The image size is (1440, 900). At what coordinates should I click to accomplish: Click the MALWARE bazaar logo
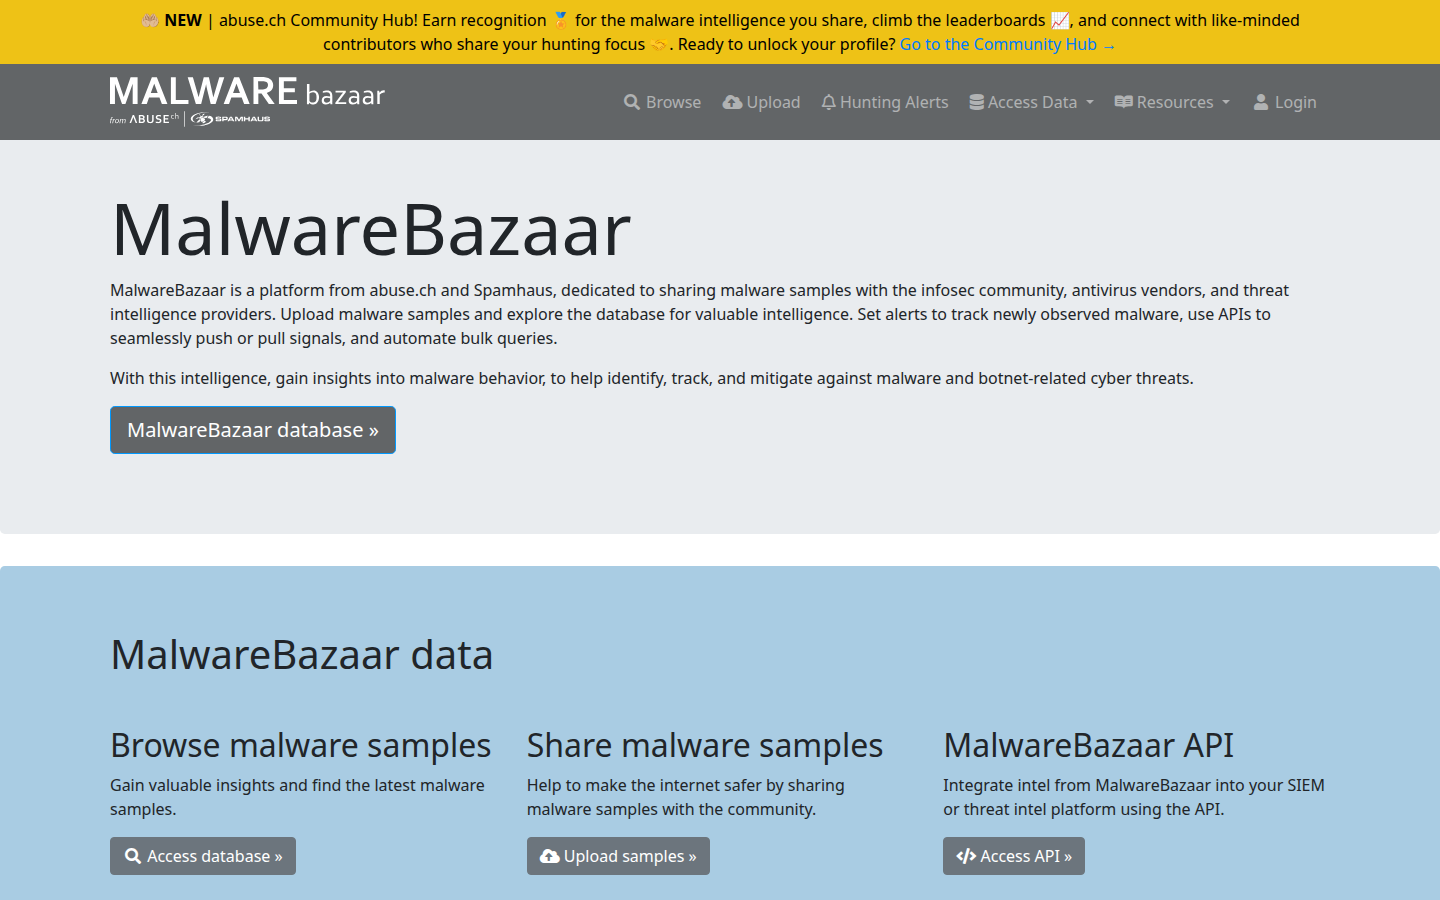click(x=247, y=100)
